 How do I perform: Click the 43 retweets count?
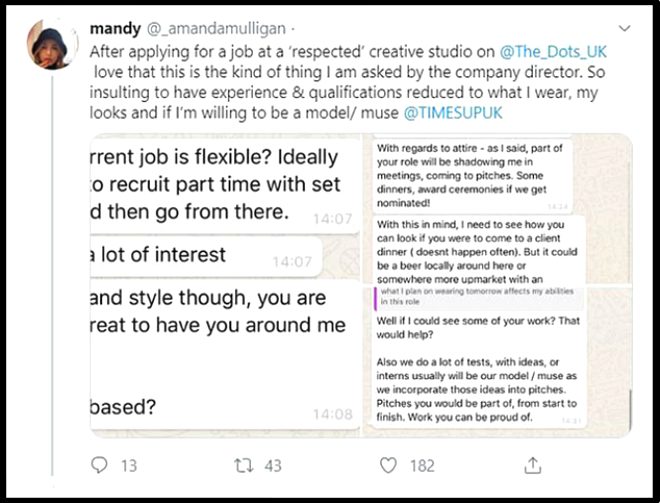tap(272, 465)
